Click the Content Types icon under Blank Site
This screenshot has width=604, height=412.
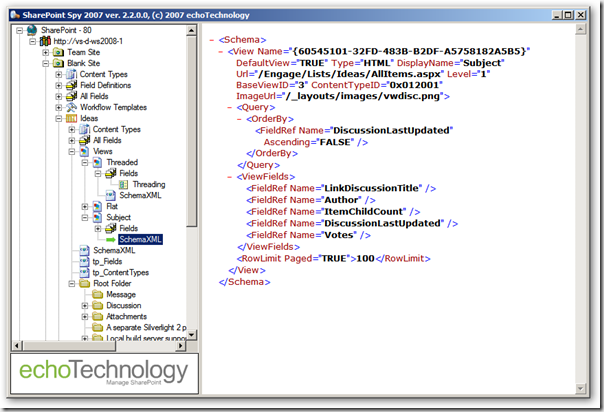tap(71, 74)
